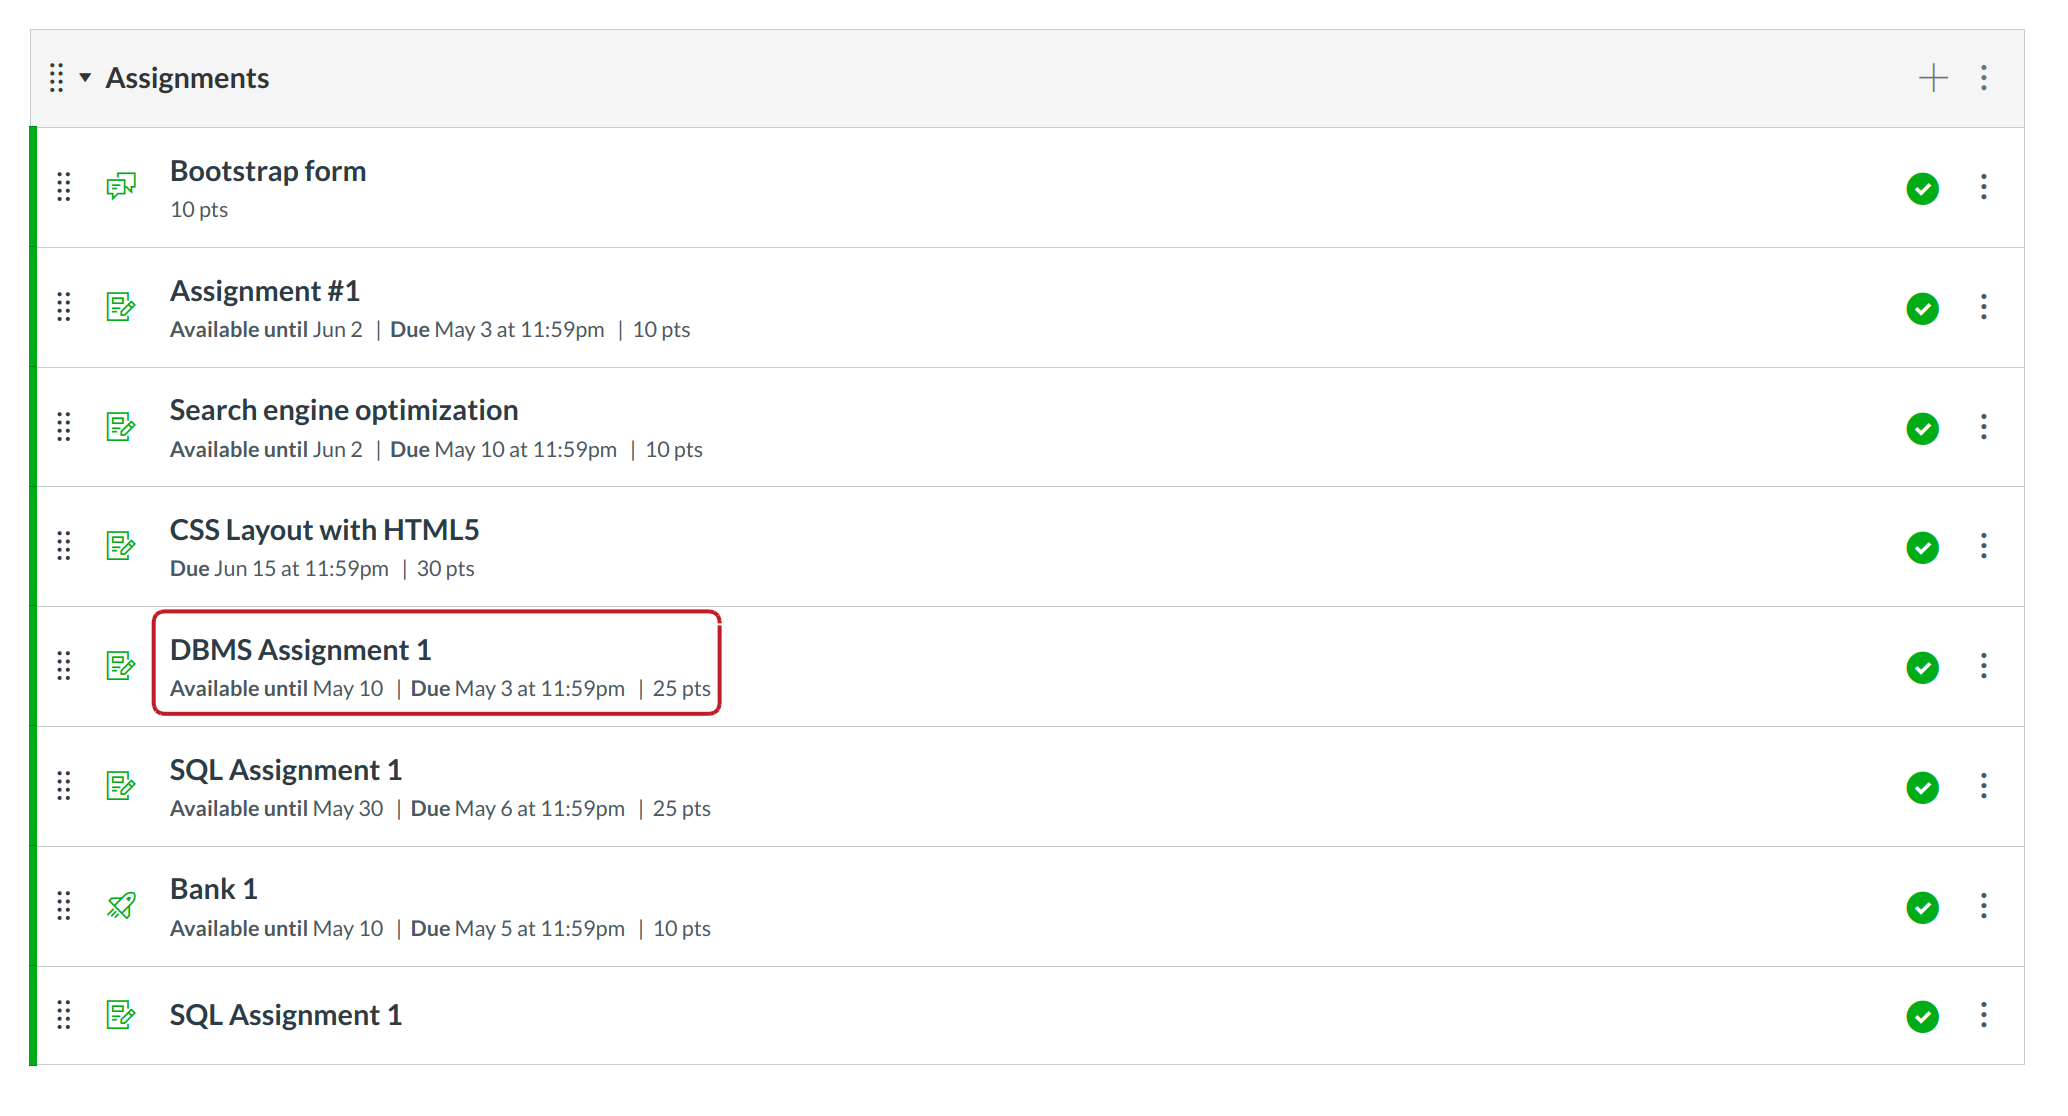This screenshot has height=1116, width=2068.
Task: Open the Search engine optimization assignment
Action: point(343,410)
